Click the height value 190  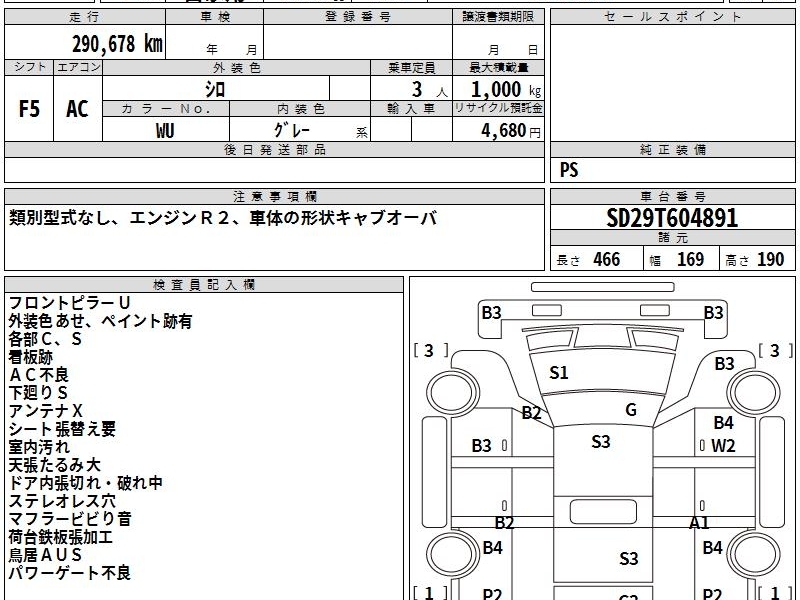(x=770, y=260)
